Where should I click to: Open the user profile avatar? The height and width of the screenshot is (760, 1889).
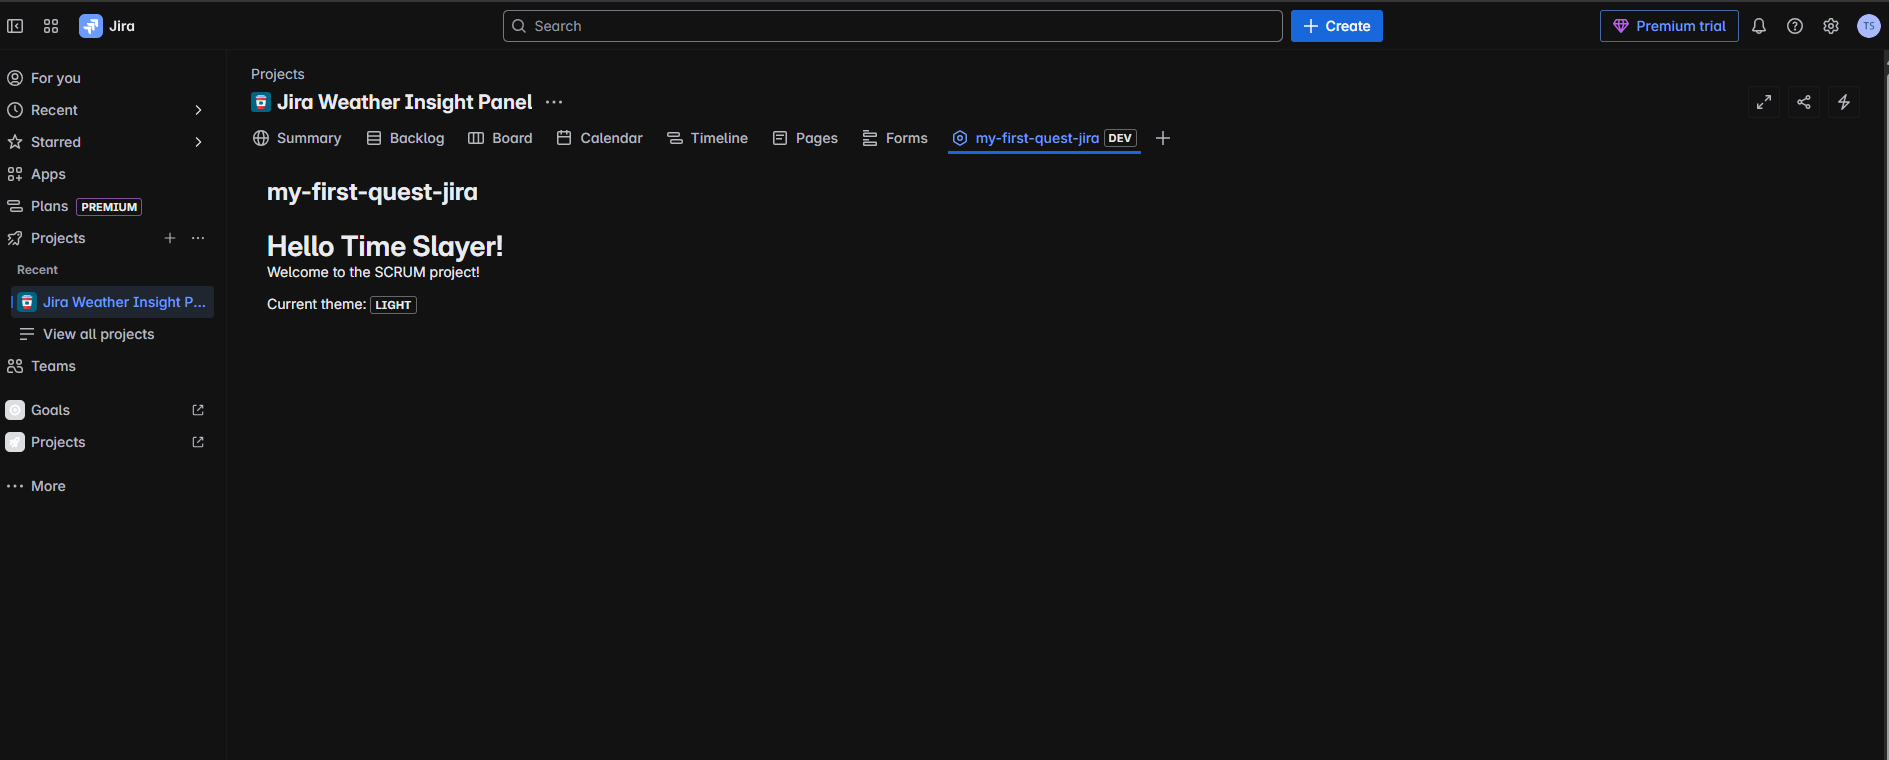pos(1868,26)
